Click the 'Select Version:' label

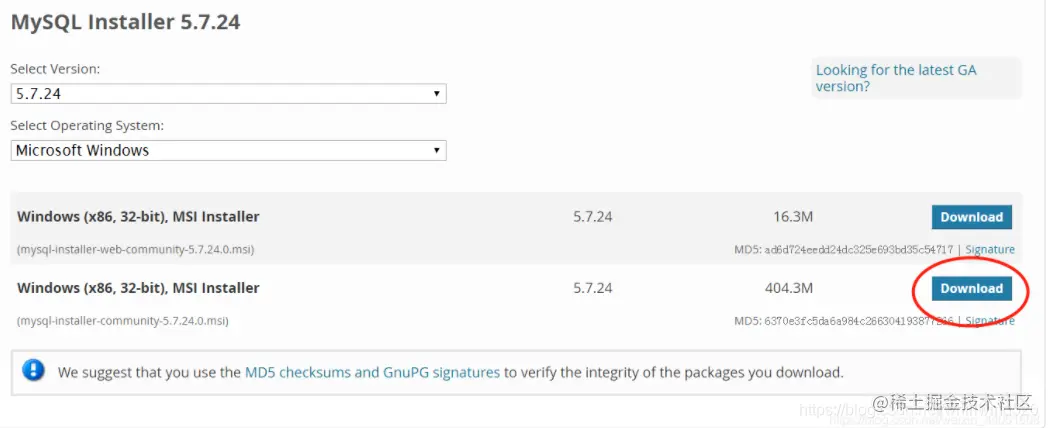(55, 69)
